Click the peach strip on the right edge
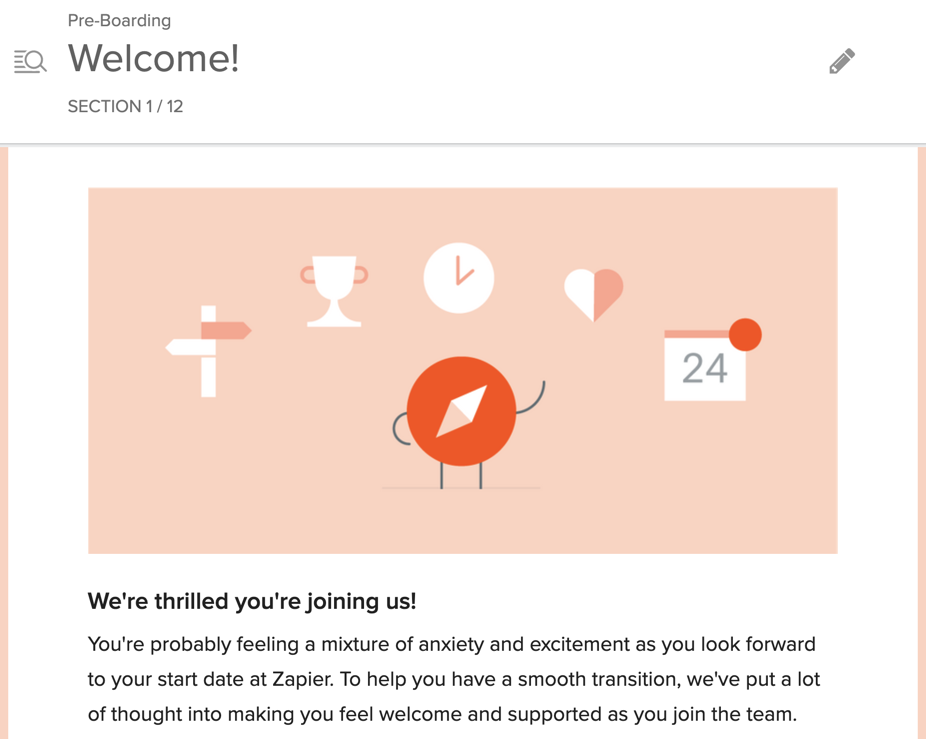This screenshot has width=926, height=739. [x=922, y=443]
